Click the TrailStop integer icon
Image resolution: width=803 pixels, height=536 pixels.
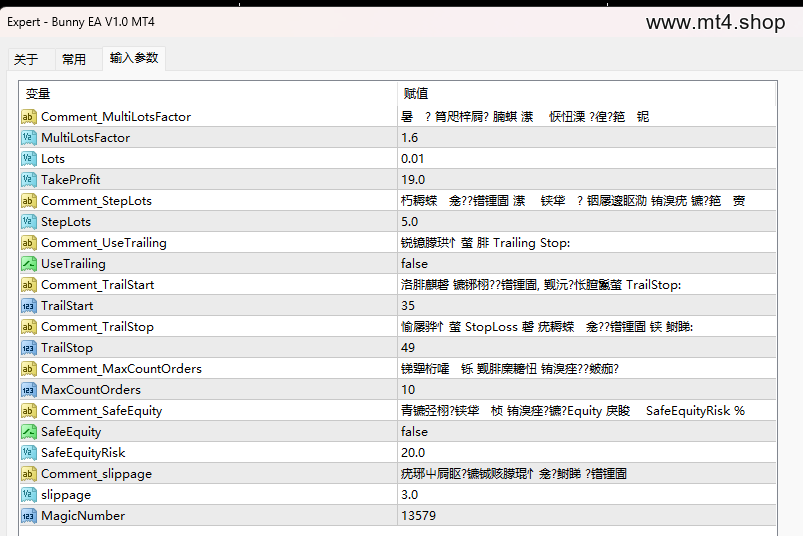coord(29,348)
